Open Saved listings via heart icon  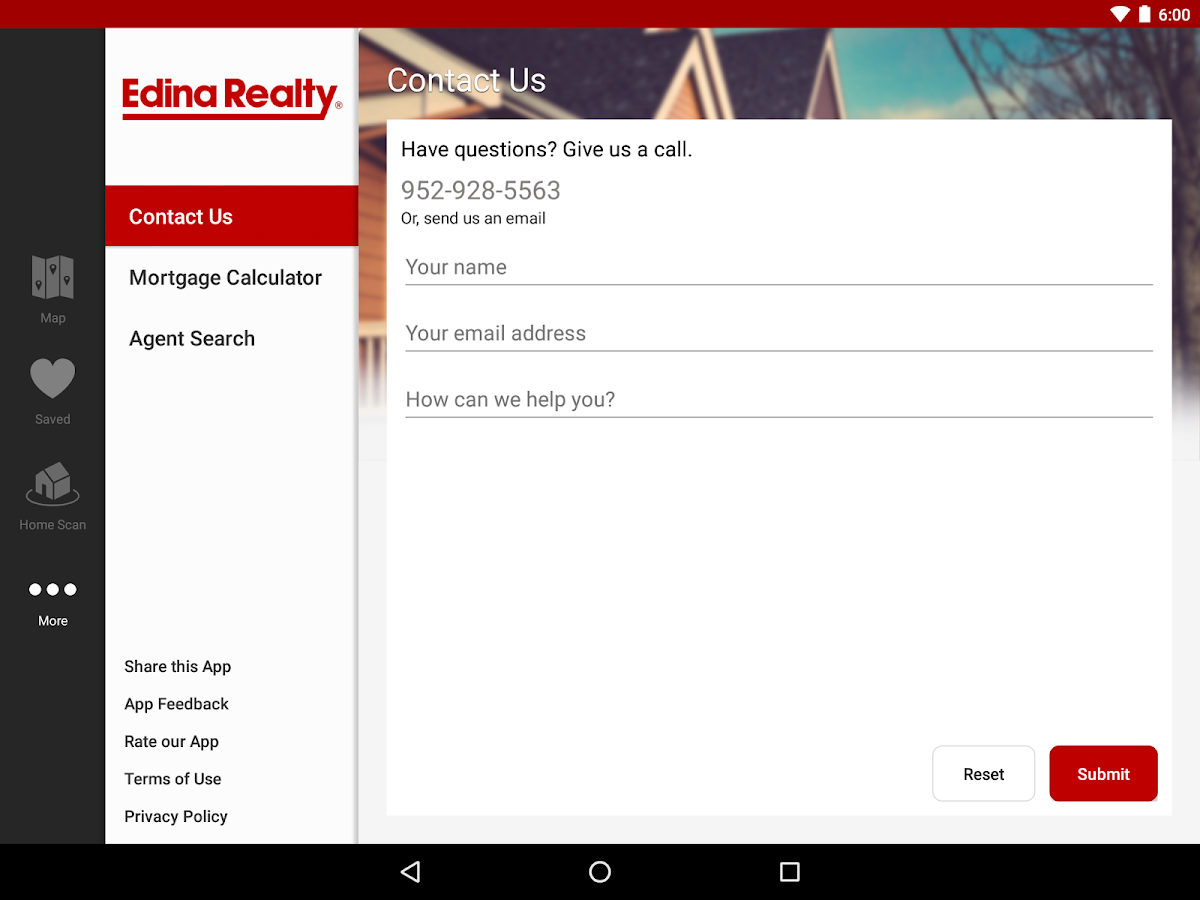click(52, 376)
